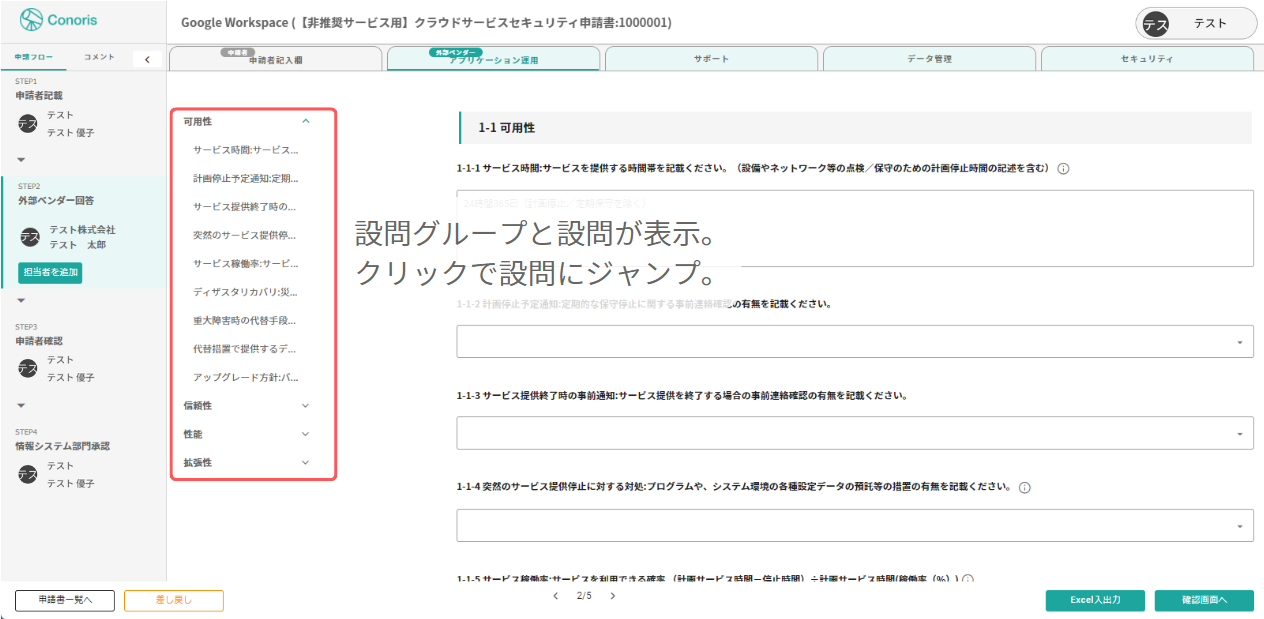
Task: Go to previous page with the left arrow
Action: 556,596
